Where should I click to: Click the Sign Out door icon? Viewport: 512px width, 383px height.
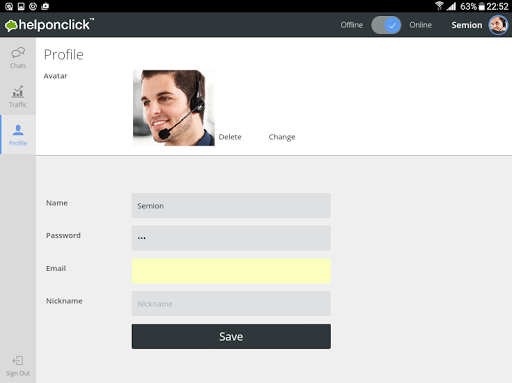[18, 361]
